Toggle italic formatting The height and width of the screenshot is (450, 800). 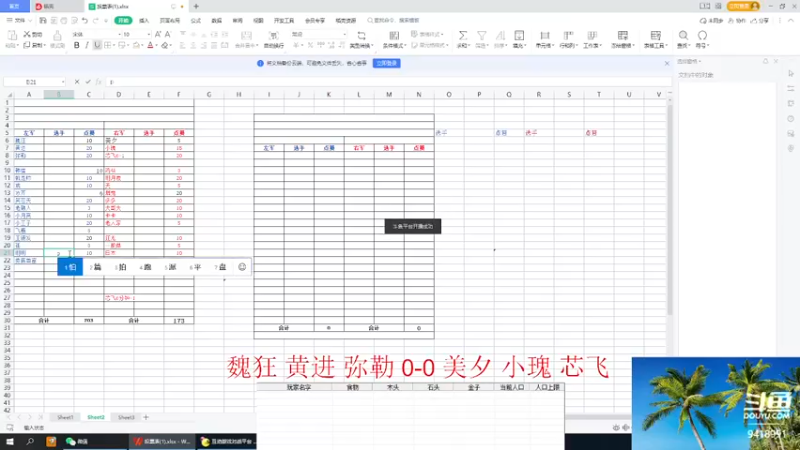pyautogui.click(x=87, y=45)
